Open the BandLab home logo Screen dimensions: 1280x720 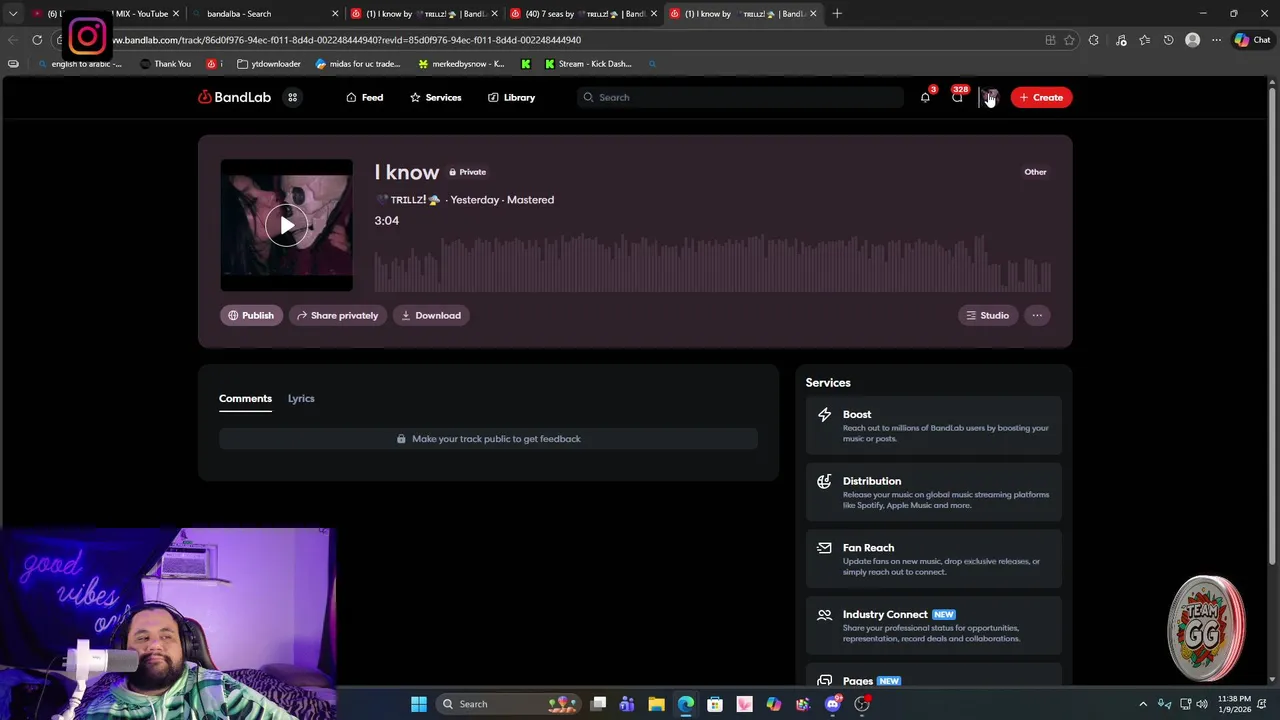click(234, 97)
